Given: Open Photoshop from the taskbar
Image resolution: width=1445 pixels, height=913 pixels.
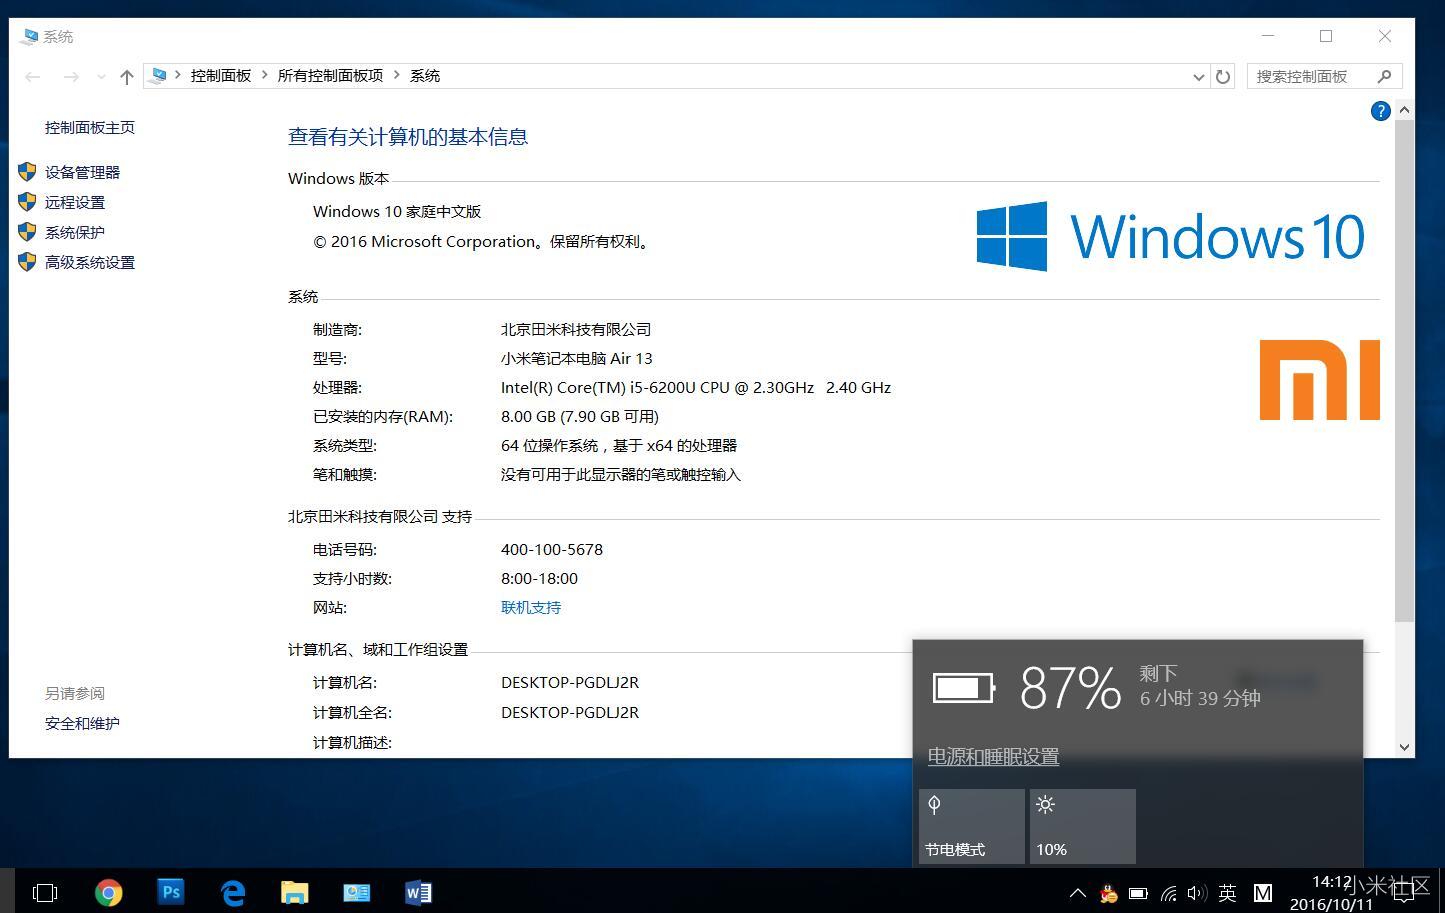Looking at the screenshot, I should 171,892.
